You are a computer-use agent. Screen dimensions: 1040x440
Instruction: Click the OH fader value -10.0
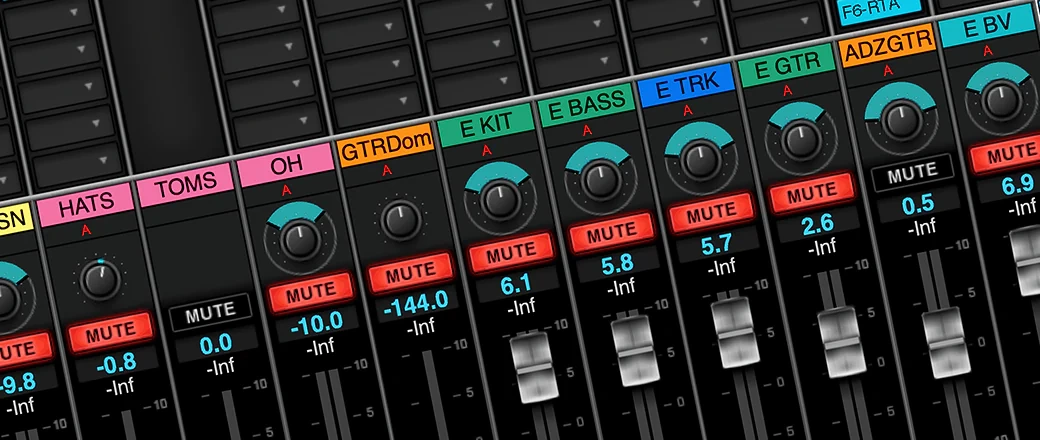click(x=317, y=322)
